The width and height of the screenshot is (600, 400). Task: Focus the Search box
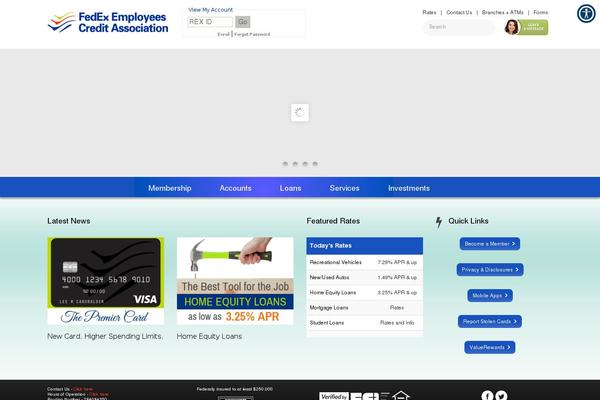point(458,27)
